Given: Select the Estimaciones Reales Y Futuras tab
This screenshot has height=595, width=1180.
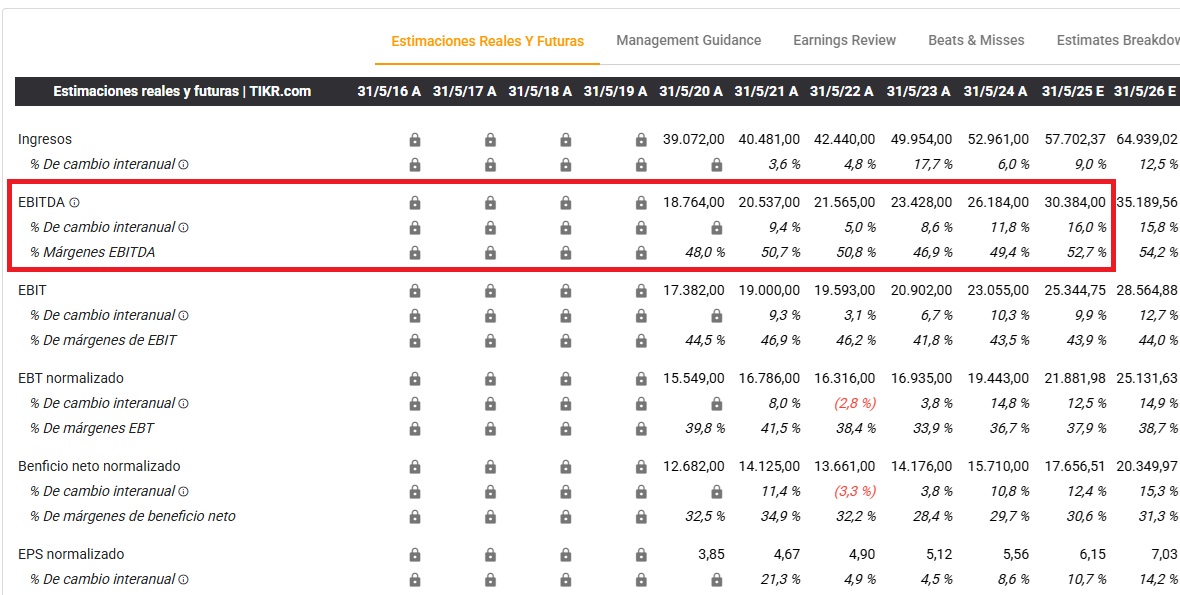Looking at the screenshot, I should point(487,41).
